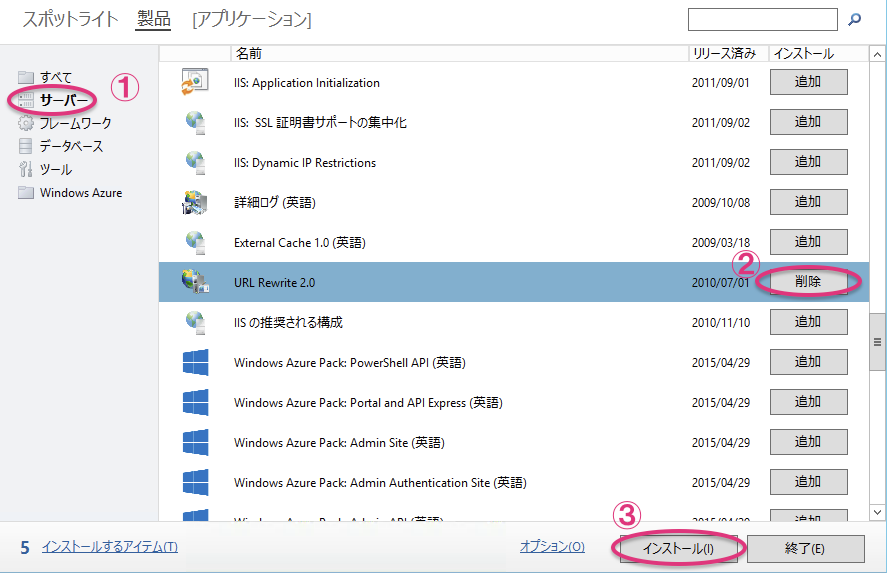
Task: Click the サーバー server icon
Action: pyautogui.click(x=25, y=100)
